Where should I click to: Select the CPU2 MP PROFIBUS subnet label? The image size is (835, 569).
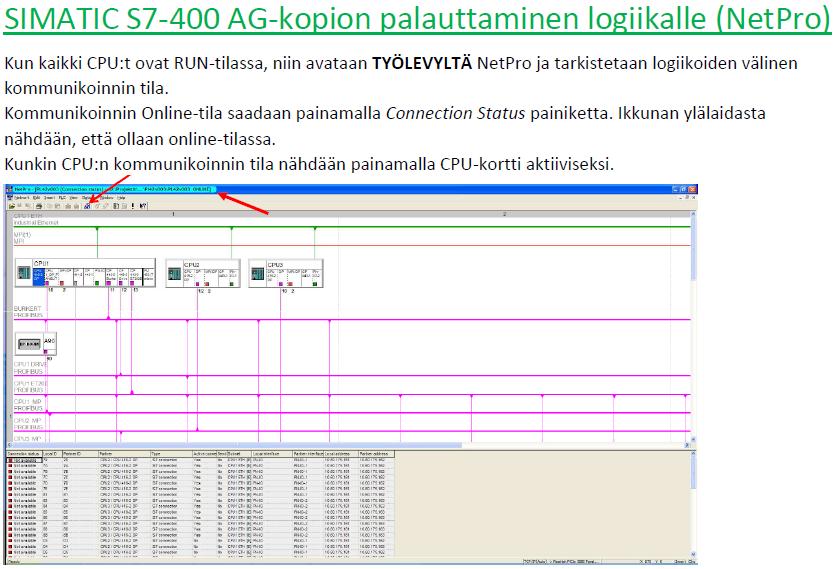(x=28, y=424)
